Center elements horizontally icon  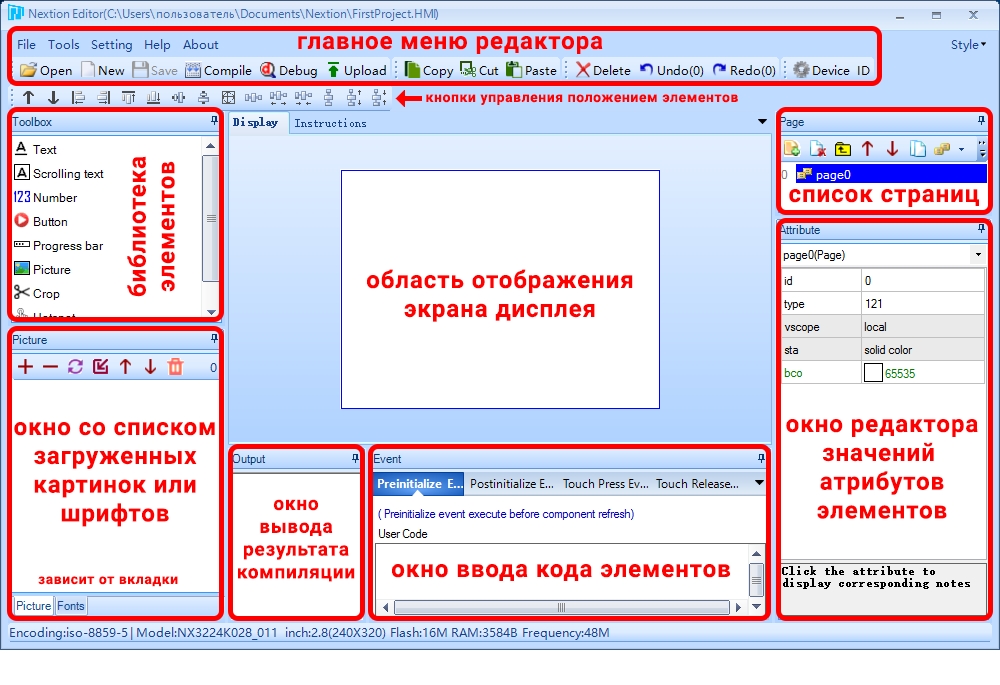pos(179,98)
